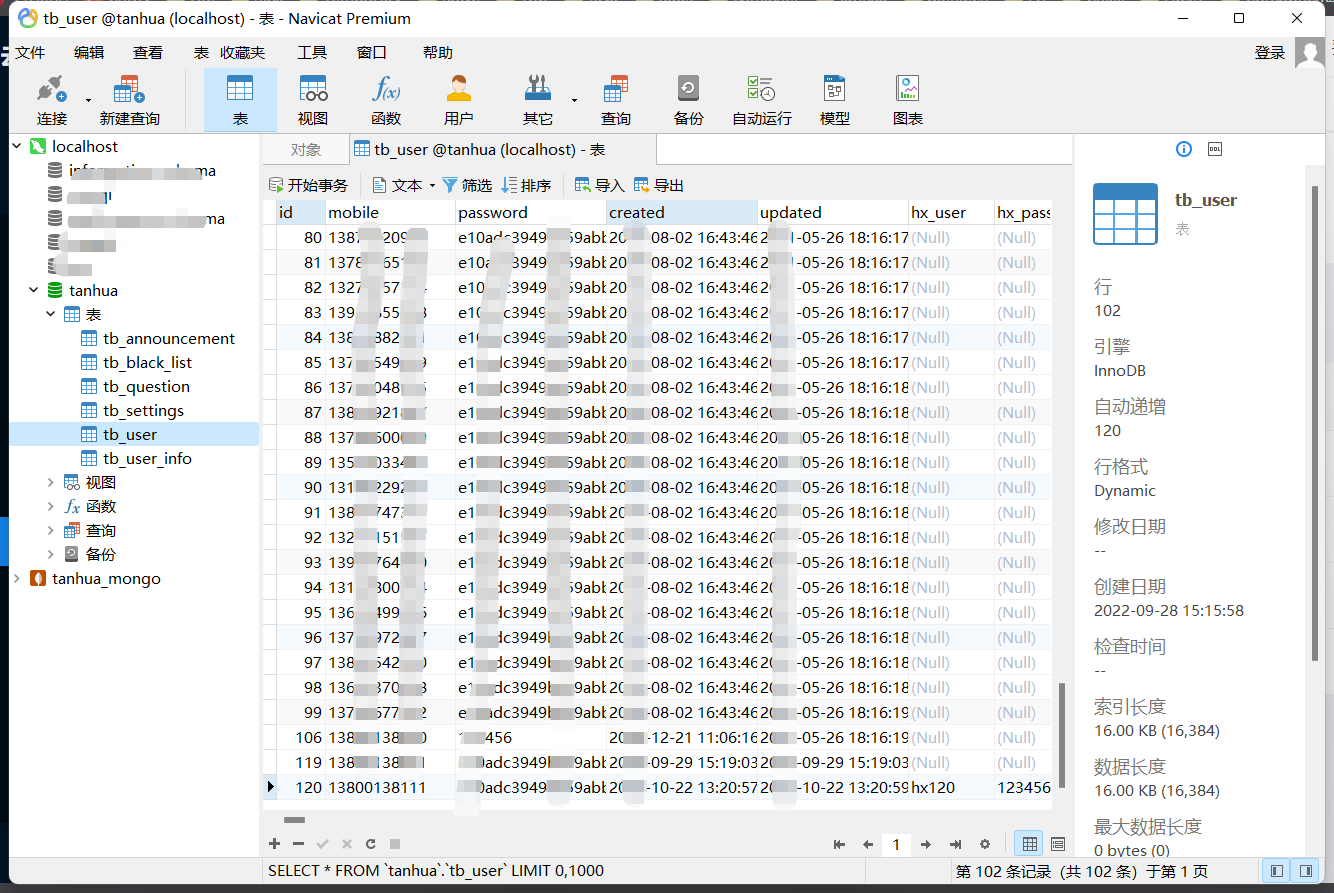Open the 用户 (User) toolbar icon

[x=459, y=101]
